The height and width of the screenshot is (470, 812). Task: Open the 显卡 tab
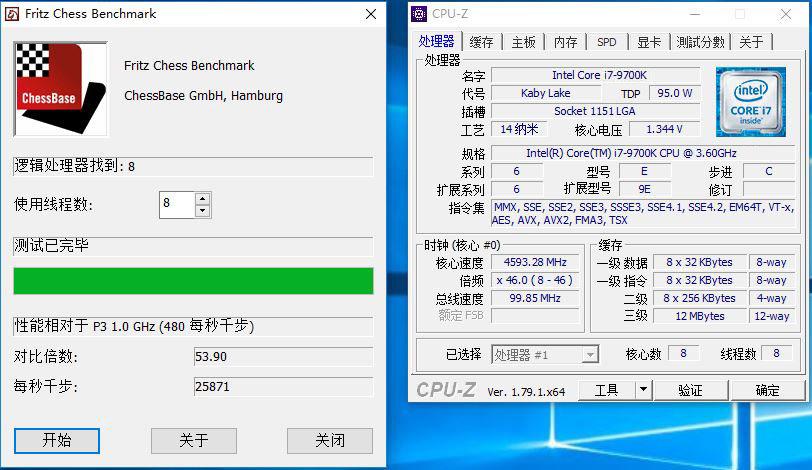(649, 42)
